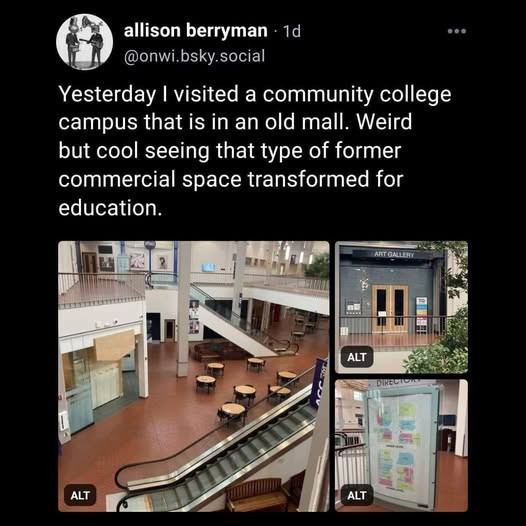Show ALT text for the mall atrium photo
Screen dimensions: 526x526
click(80, 495)
